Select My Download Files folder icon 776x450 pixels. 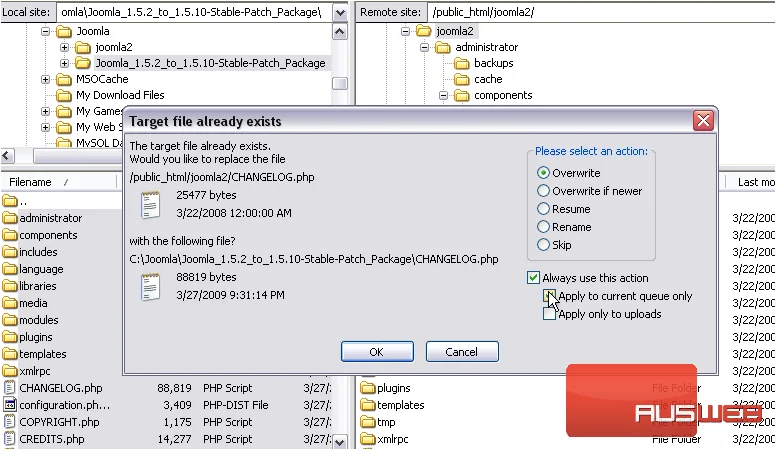[64, 95]
